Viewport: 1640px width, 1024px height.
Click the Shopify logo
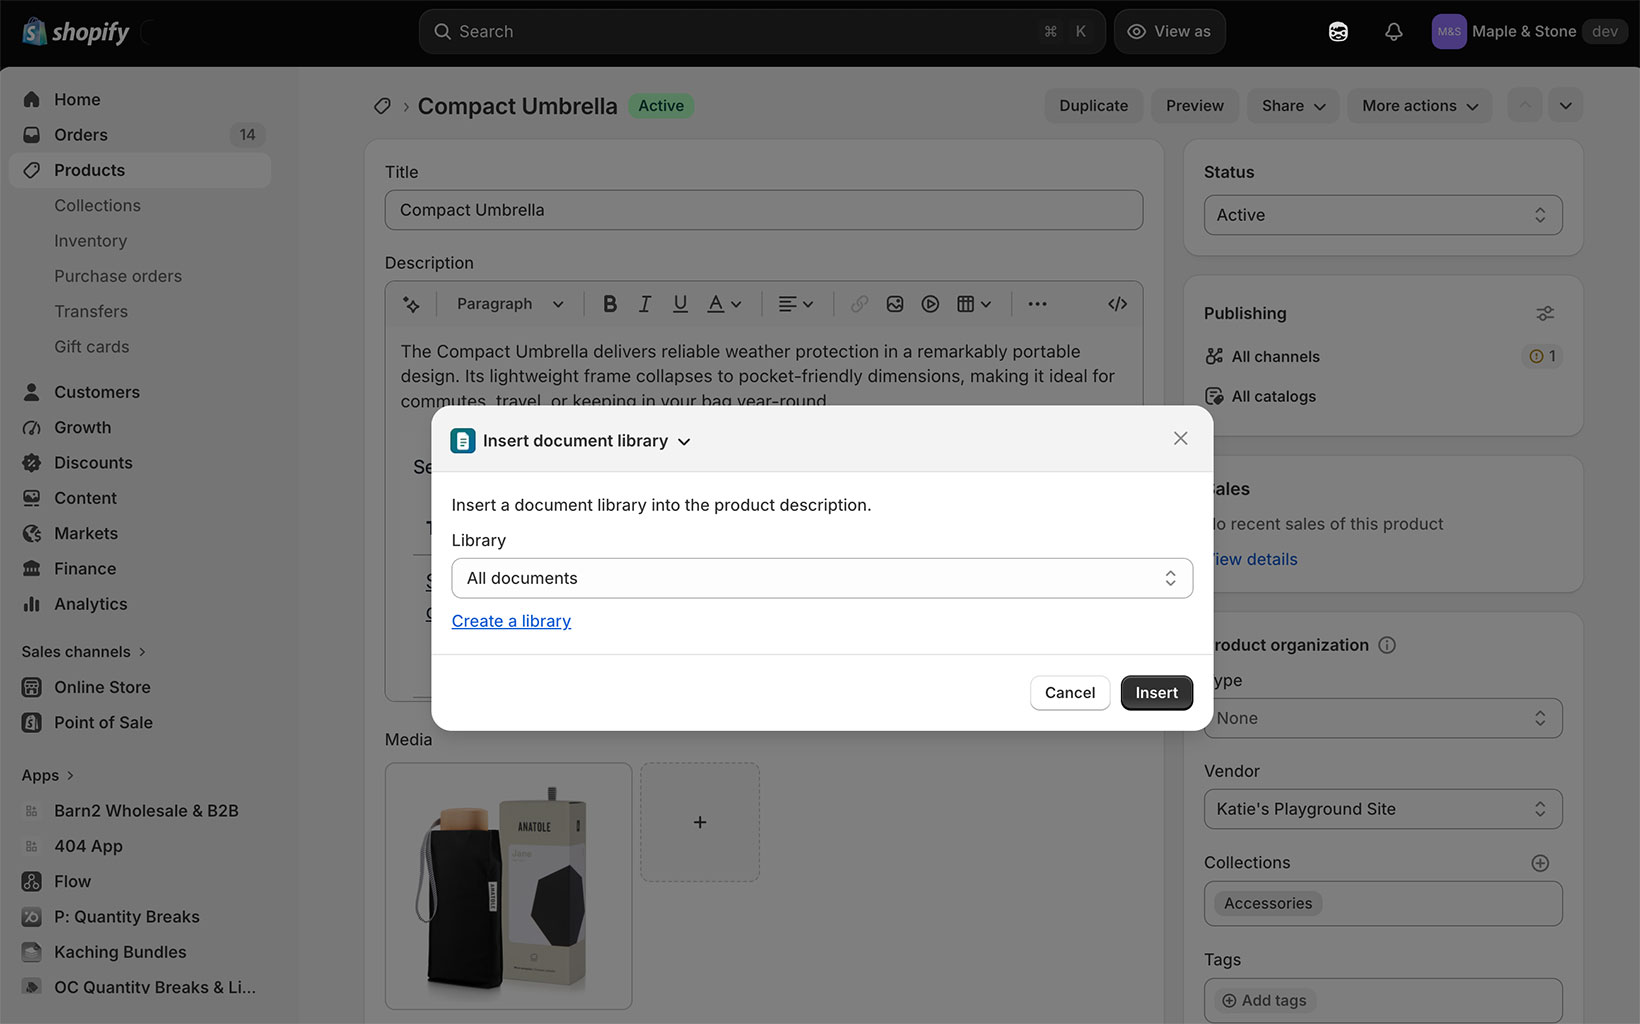pyautogui.click(x=76, y=32)
